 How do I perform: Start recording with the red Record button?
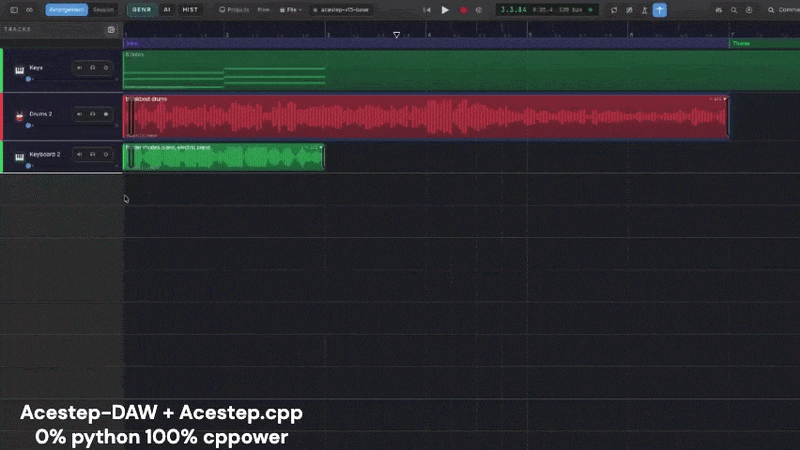[463, 10]
